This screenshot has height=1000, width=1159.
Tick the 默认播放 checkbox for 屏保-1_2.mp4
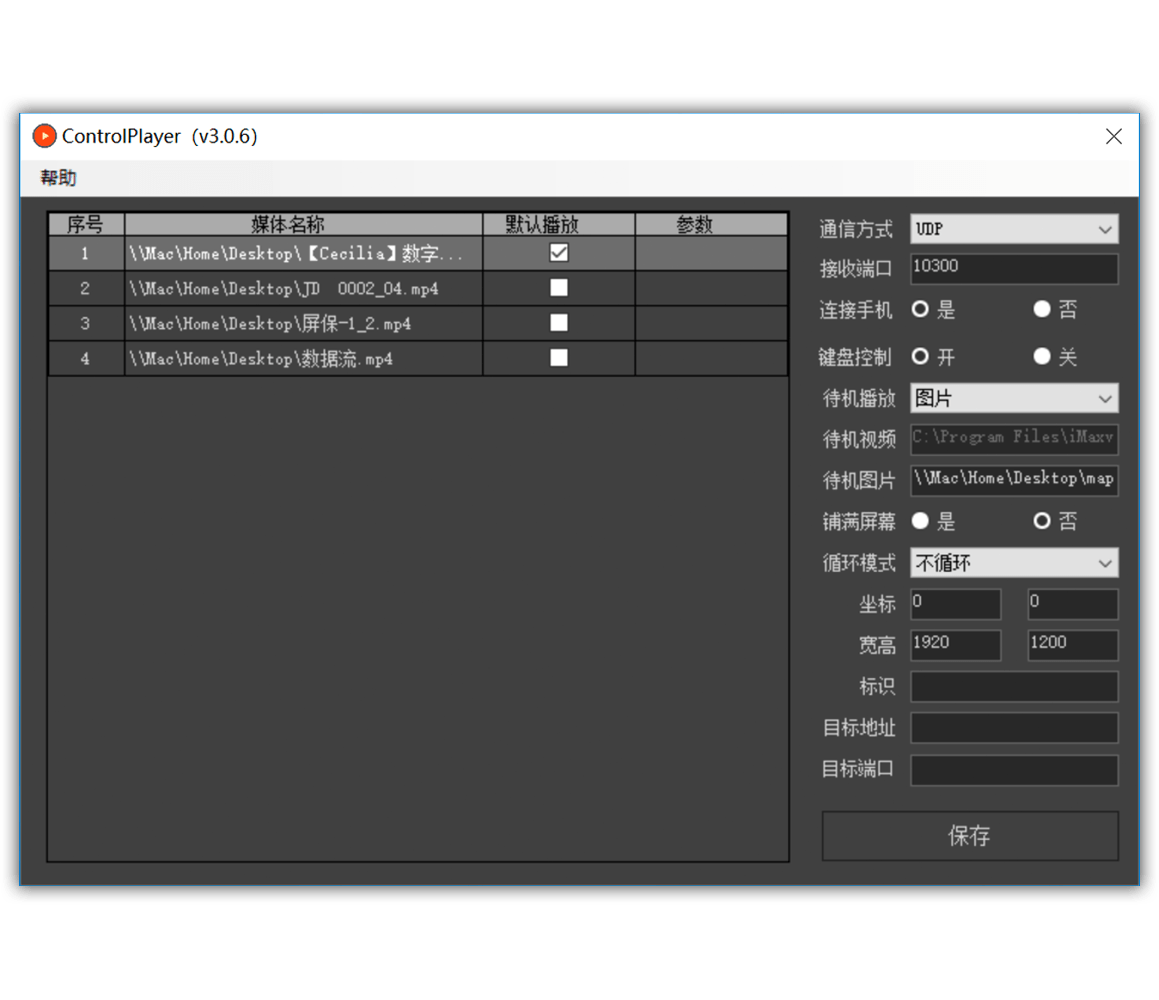(558, 323)
